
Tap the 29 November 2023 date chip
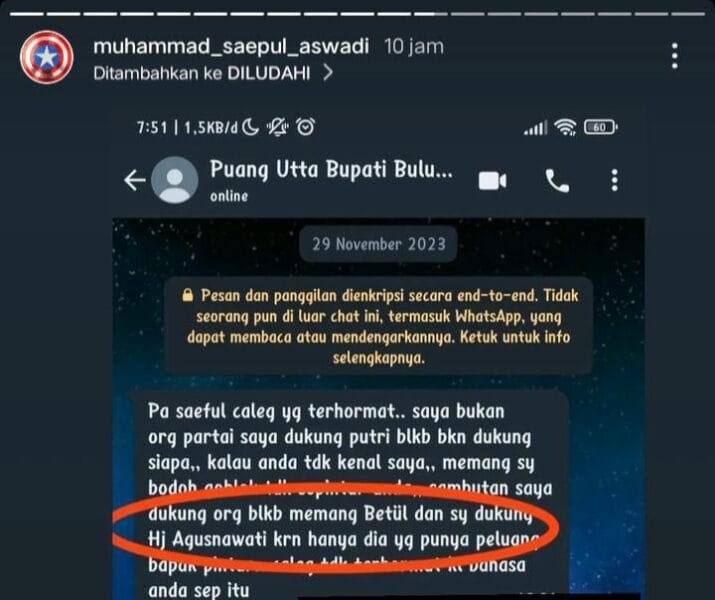[378, 244]
